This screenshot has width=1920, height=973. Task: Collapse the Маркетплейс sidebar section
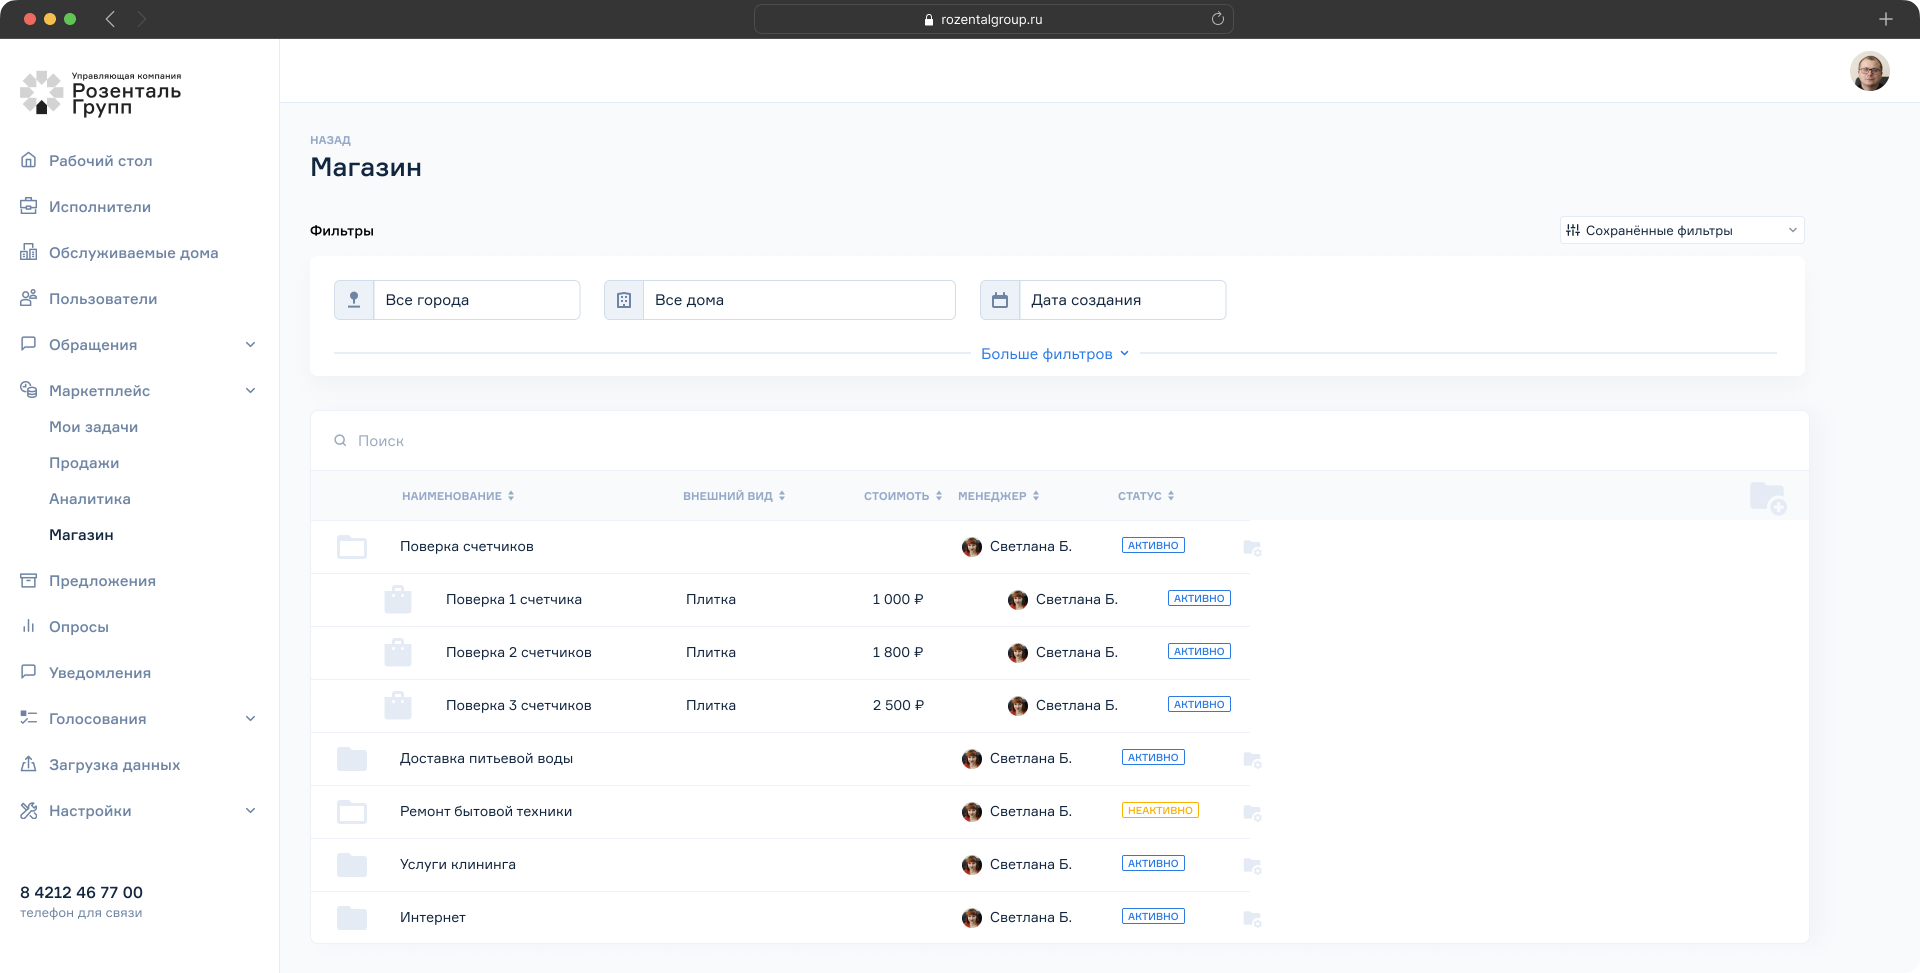click(250, 391)
